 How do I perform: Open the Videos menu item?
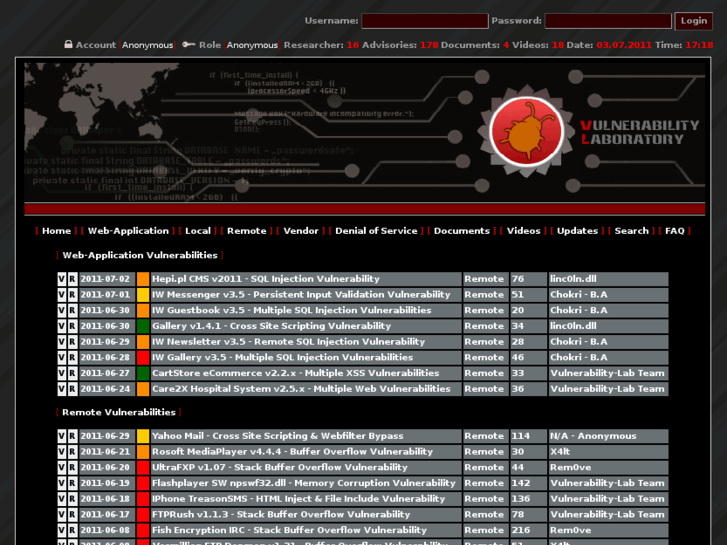(x=523, y=231)
